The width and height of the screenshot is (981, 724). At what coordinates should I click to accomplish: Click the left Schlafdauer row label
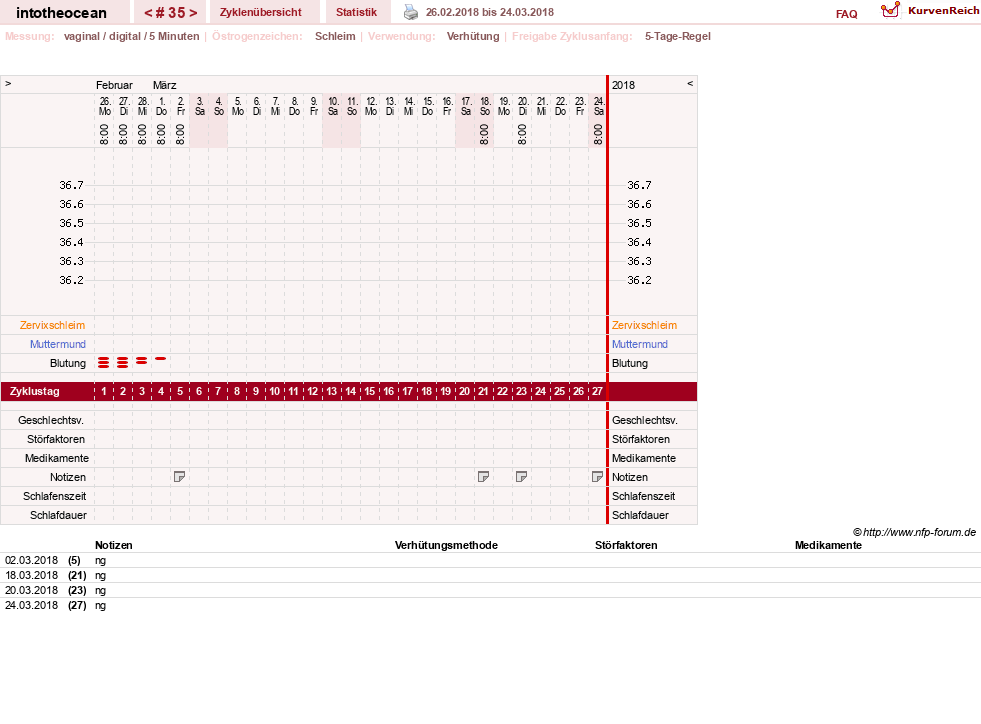58,515
